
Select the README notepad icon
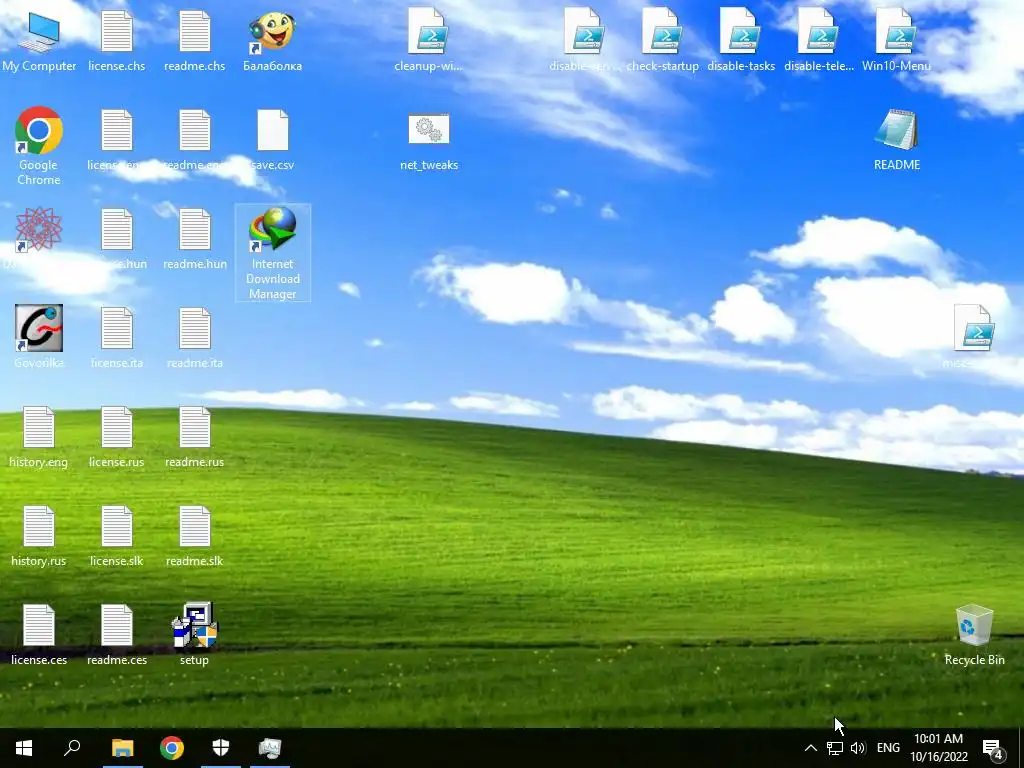click(897, 140)
